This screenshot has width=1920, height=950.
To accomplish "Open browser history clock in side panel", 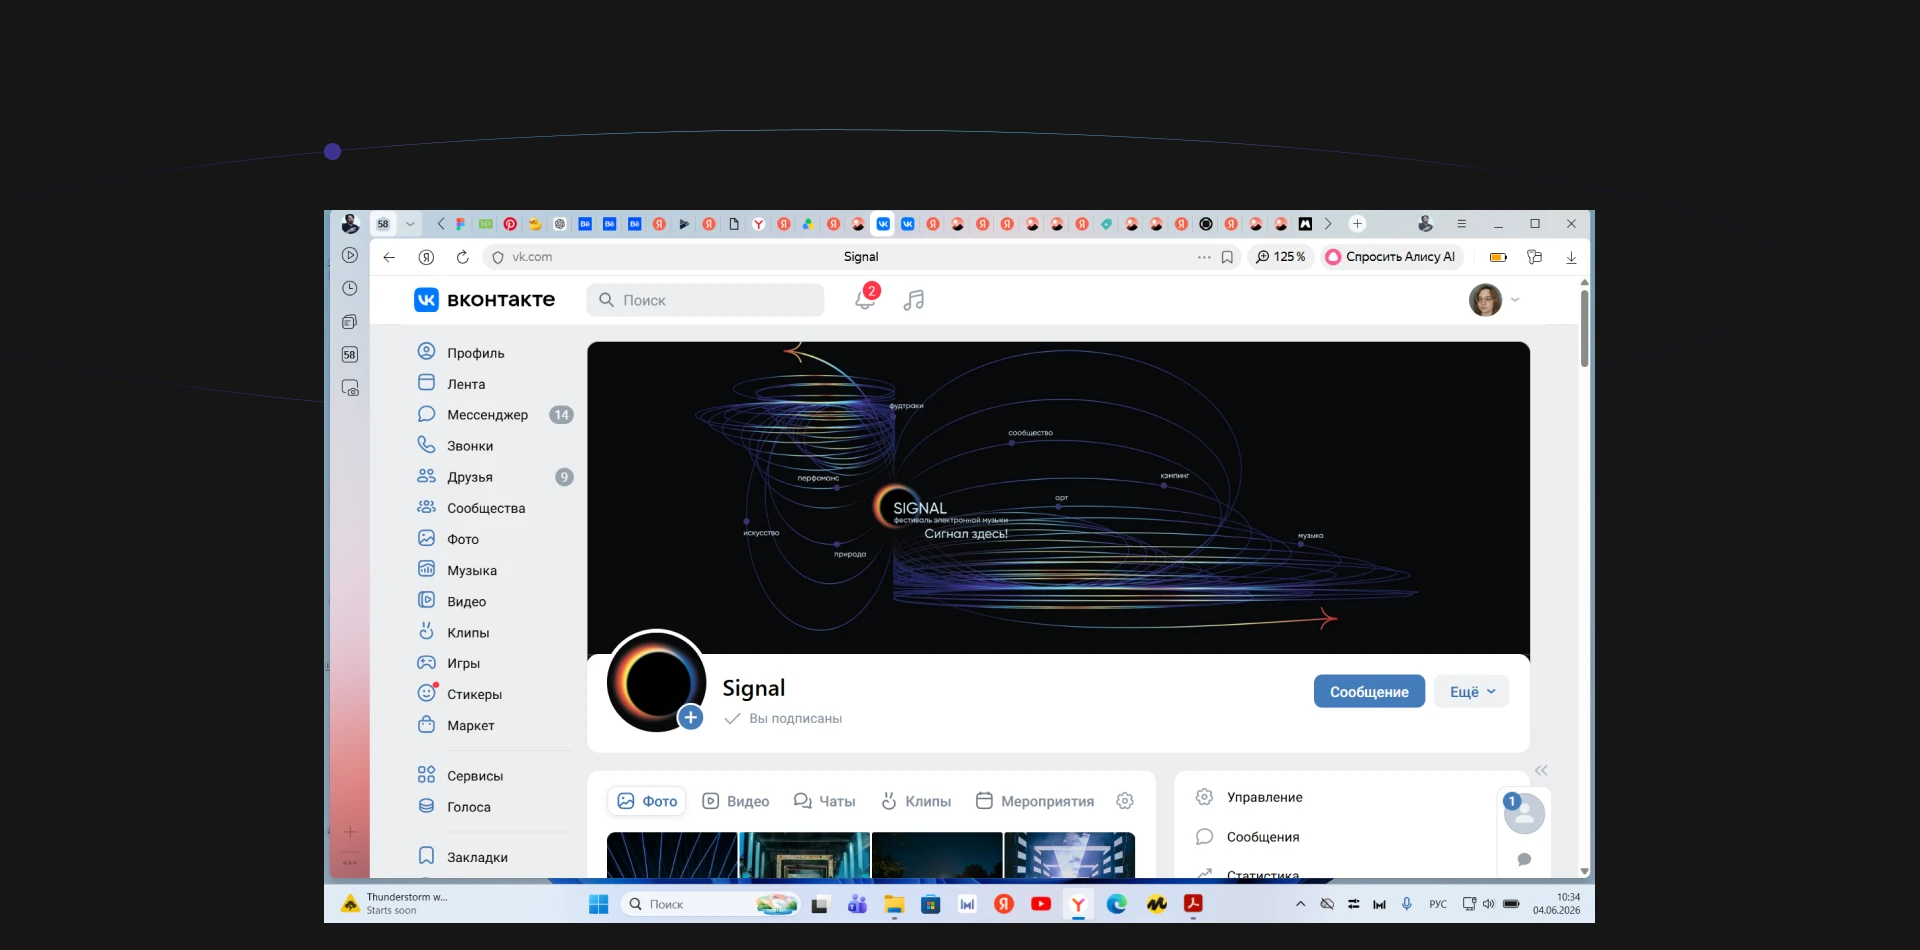I will 350,288.
